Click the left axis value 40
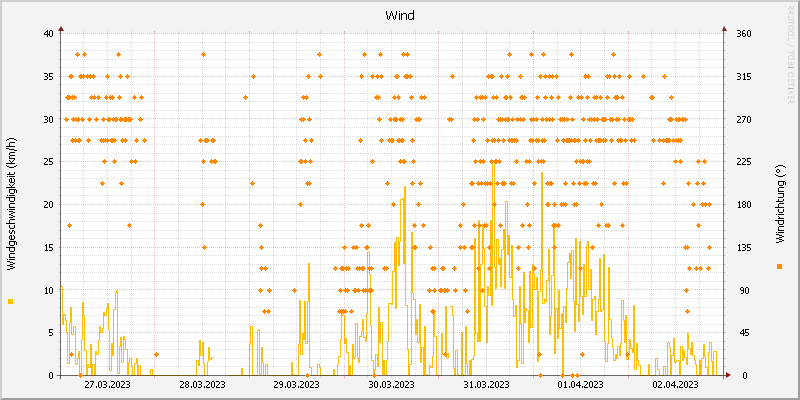800x400 pixels. [48, 34]
